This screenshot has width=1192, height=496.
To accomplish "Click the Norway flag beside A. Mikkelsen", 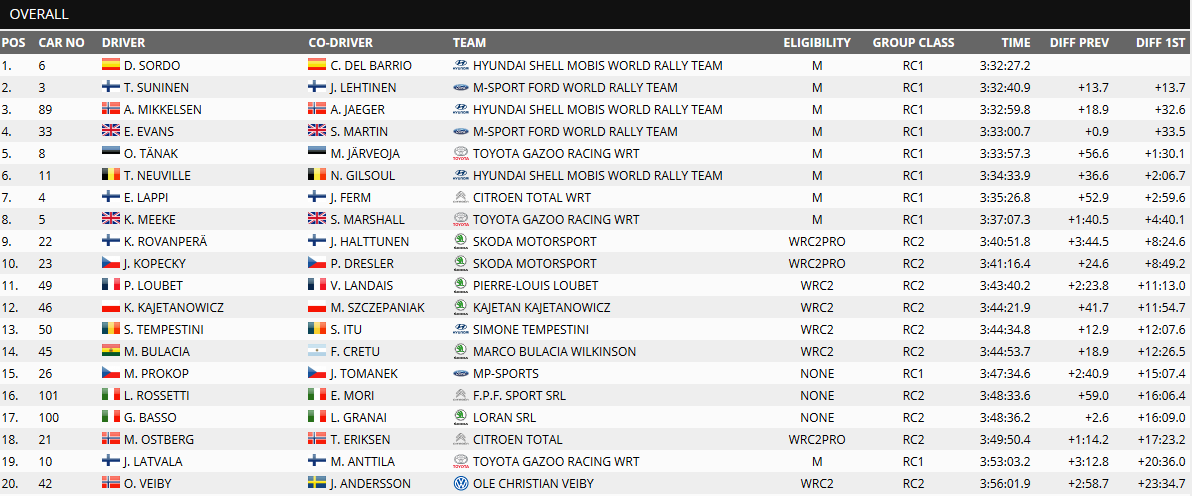I will click(x=110, y=110).
